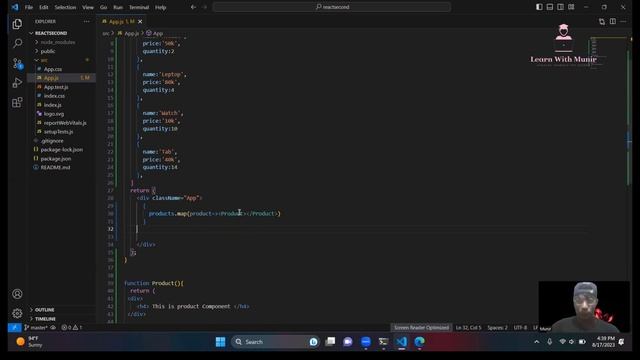Viewport: 640px width, 360px height.
Task: Open the Edit menu
Action: (x=44, y=7)
